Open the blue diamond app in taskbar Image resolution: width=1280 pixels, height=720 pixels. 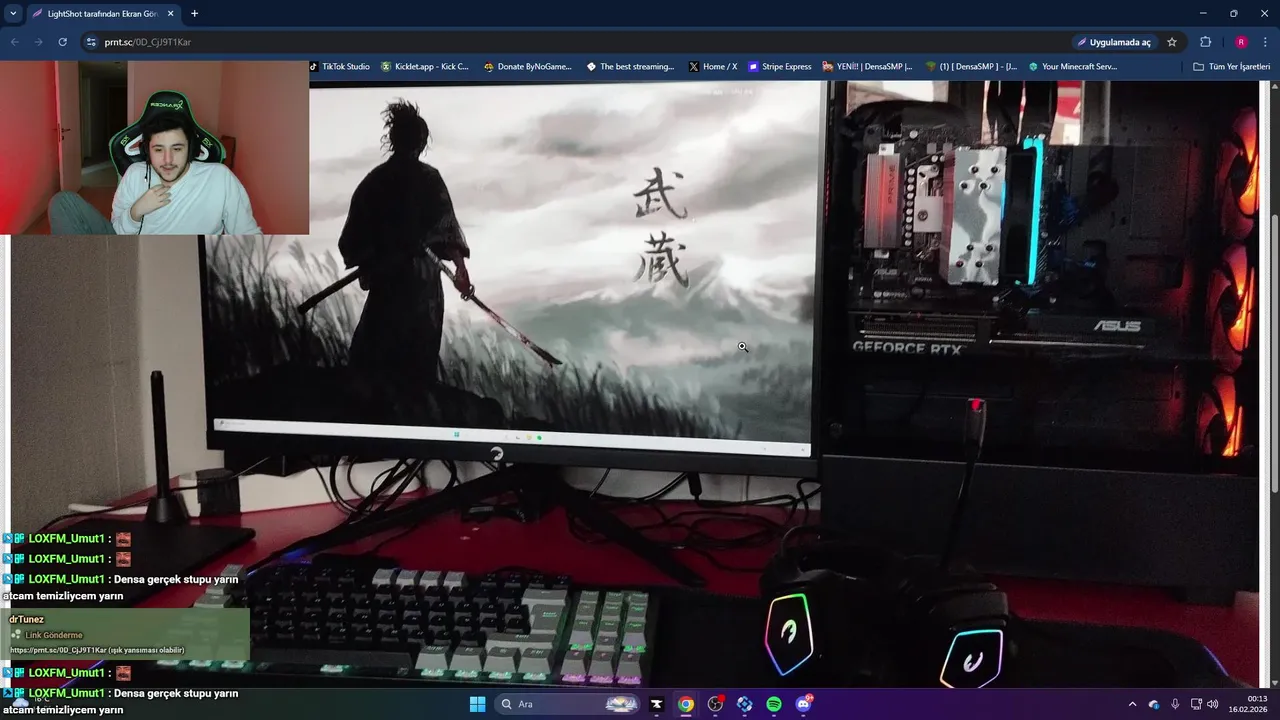click(x=744, y=704)
